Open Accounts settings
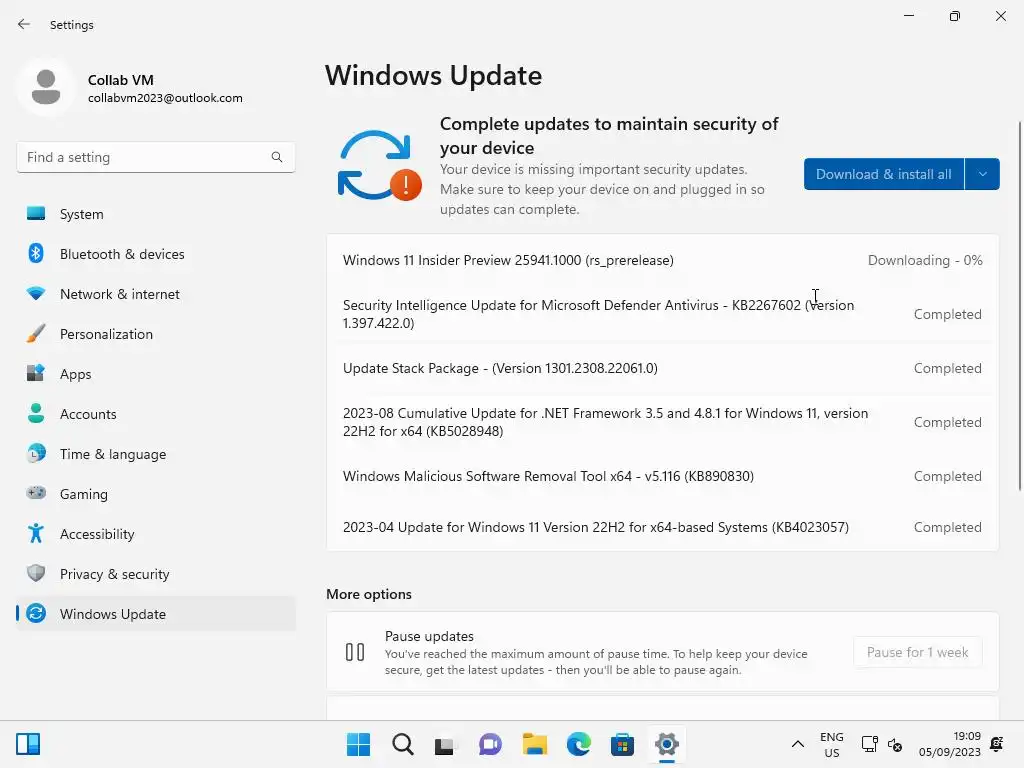Viewport: 1024px width, 768px height. (155, 414)
